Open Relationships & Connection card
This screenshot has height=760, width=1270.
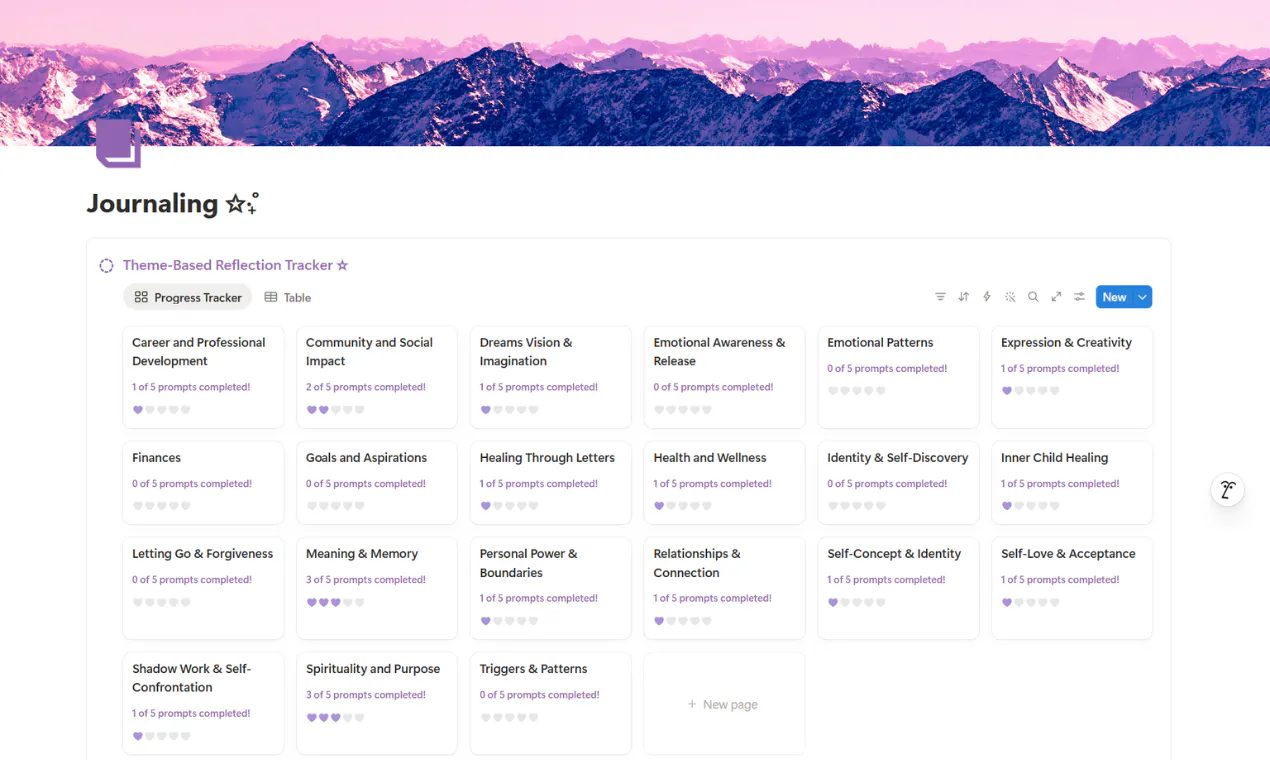click(724, 588)
